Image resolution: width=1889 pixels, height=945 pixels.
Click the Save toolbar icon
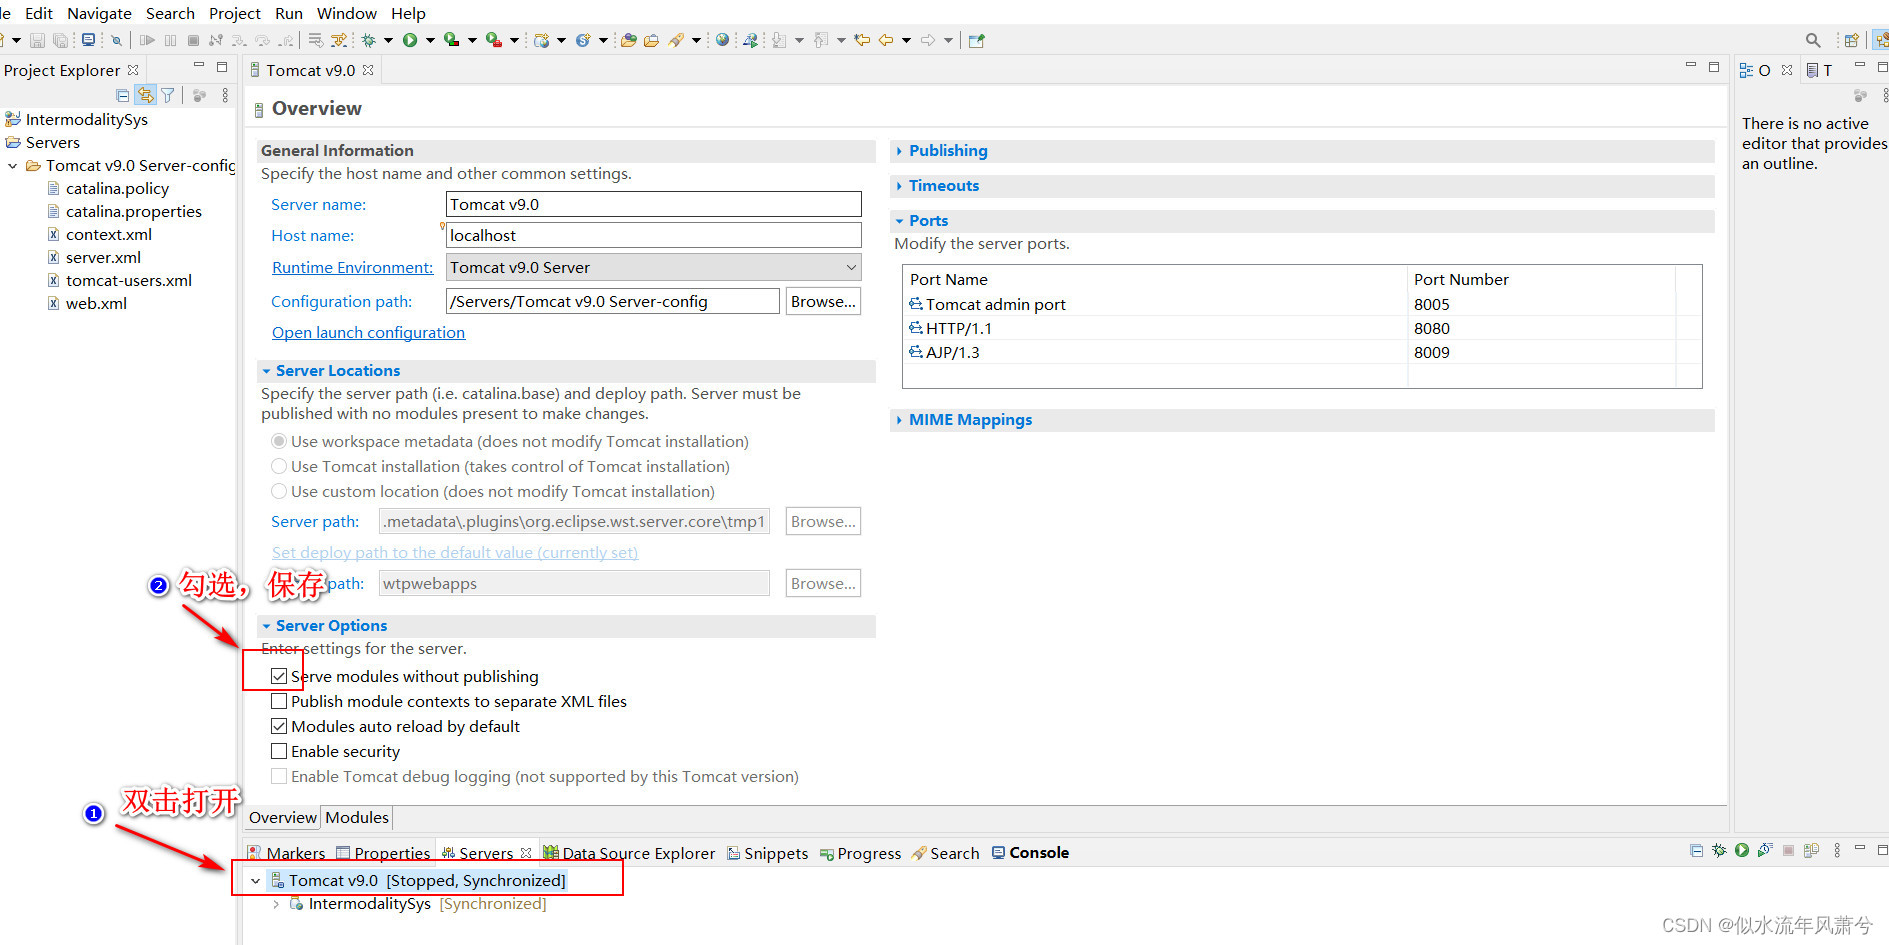(x=37, y=40)
